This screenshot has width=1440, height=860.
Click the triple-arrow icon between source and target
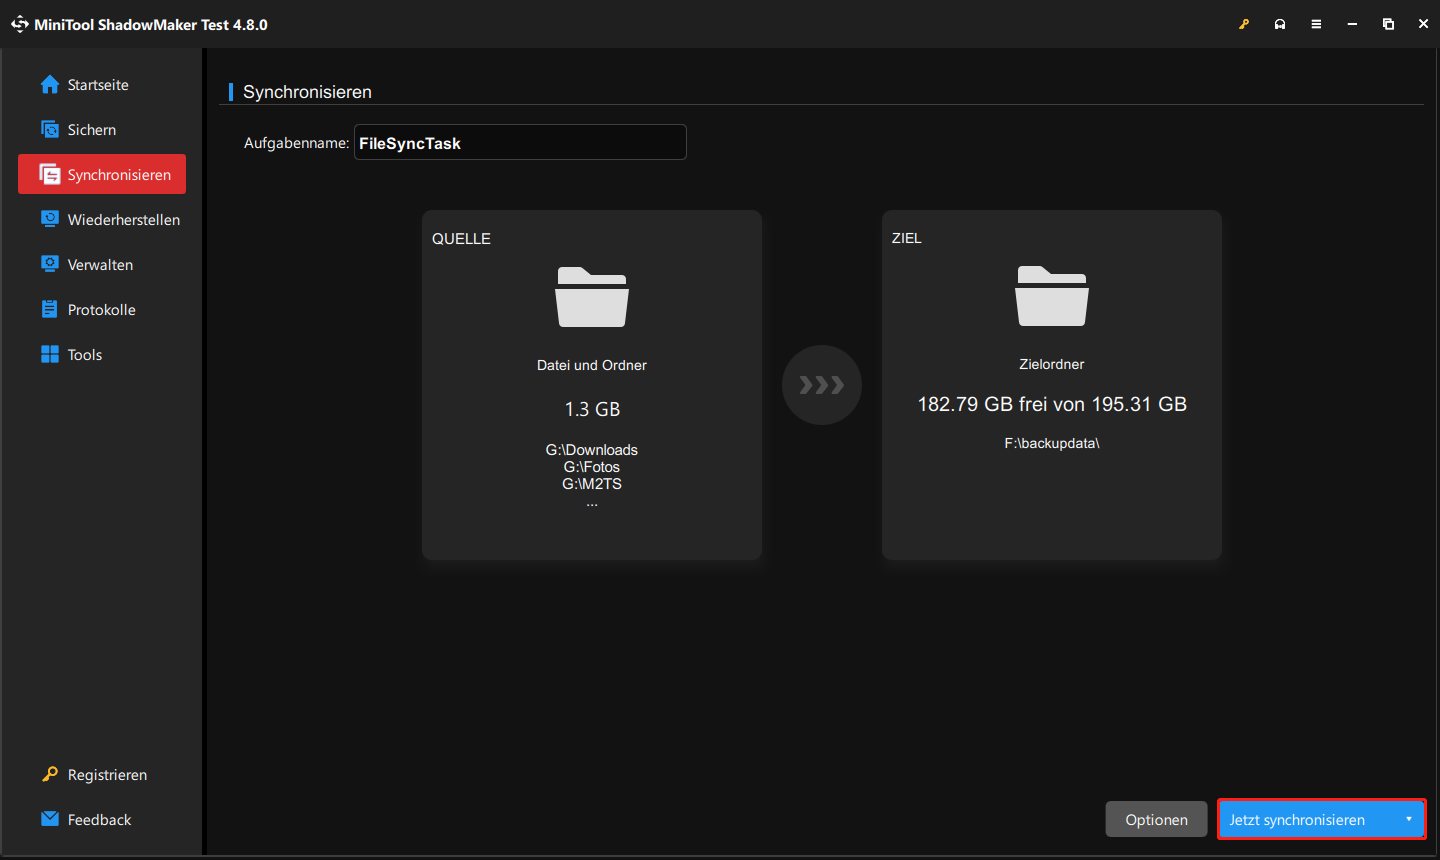point(822,385)
